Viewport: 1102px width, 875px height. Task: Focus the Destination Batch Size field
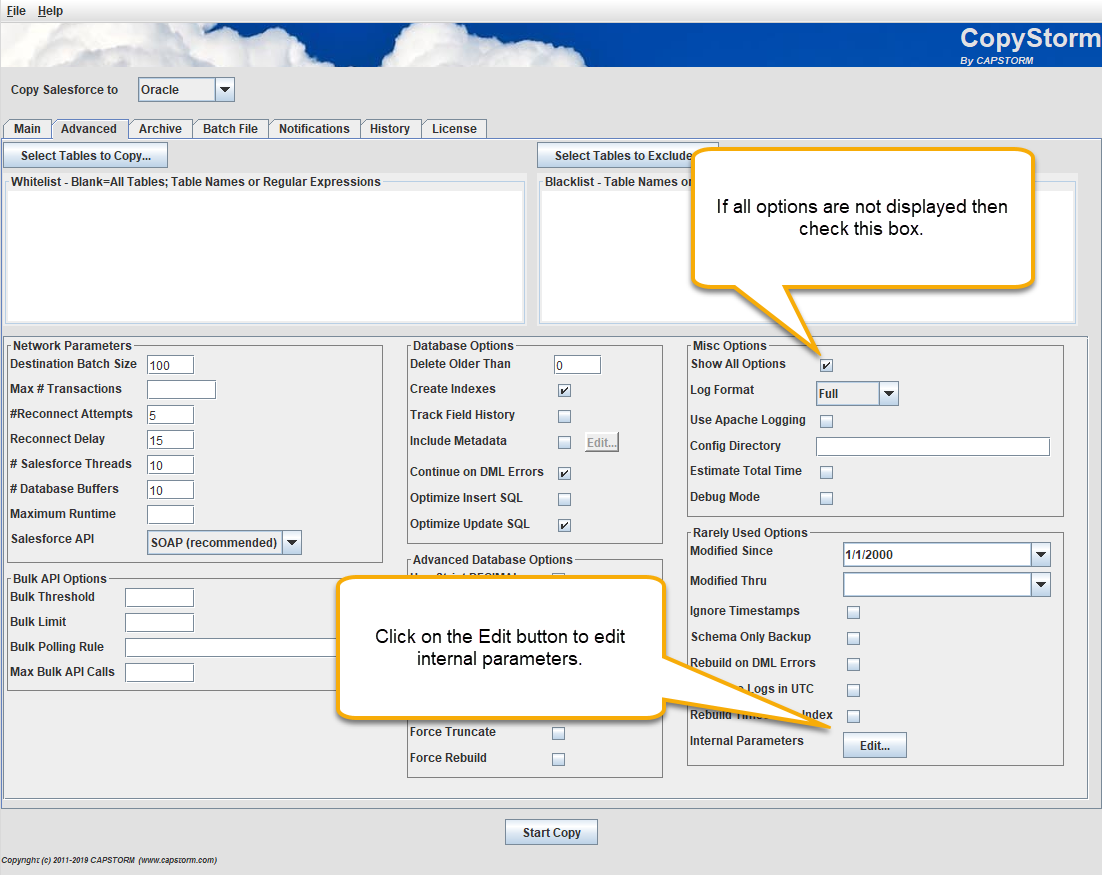click(x=170, y=365)
